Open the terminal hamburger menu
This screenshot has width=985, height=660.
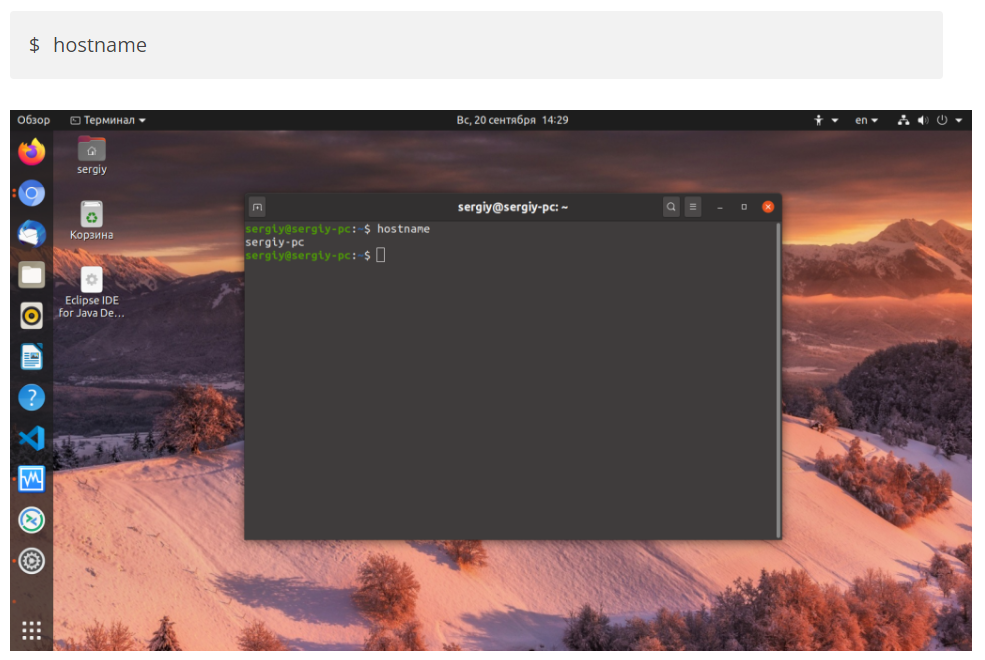coord(693,207)
